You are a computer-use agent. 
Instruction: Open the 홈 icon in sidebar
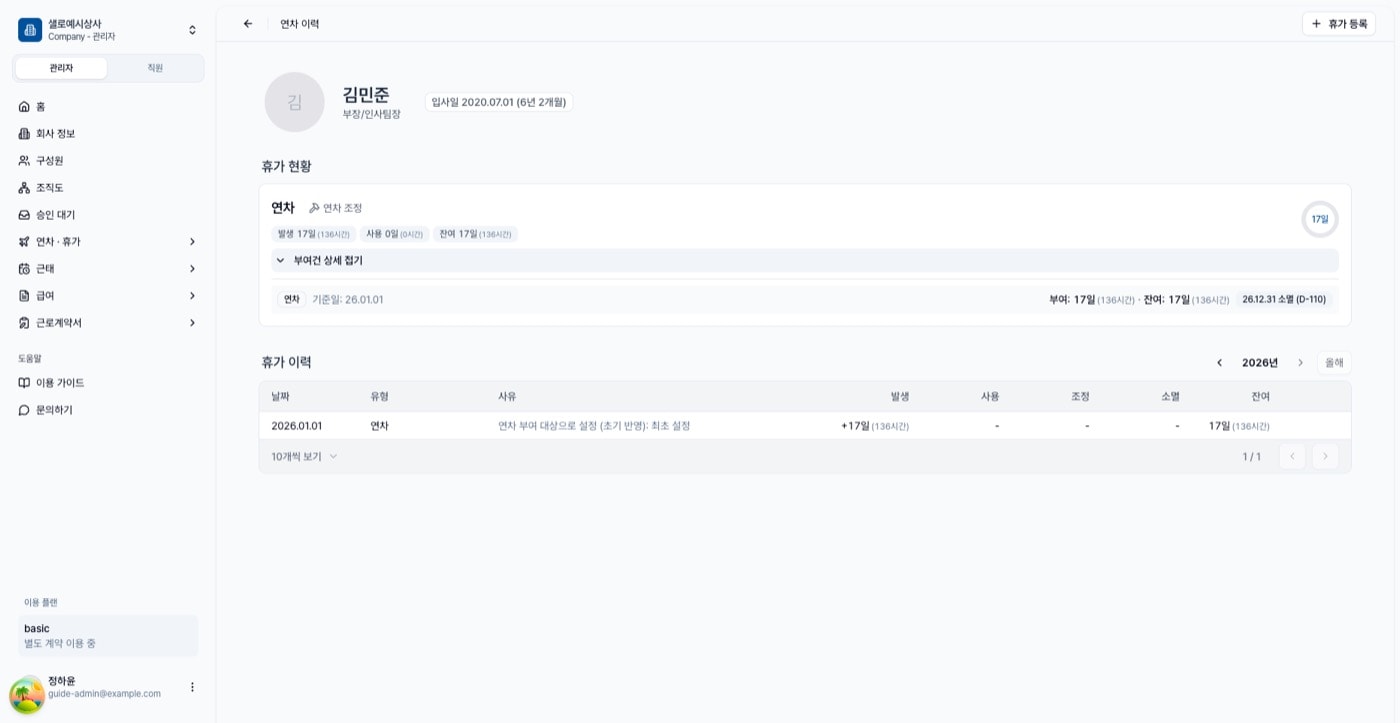pyautogui.click(x=25, y=106)
